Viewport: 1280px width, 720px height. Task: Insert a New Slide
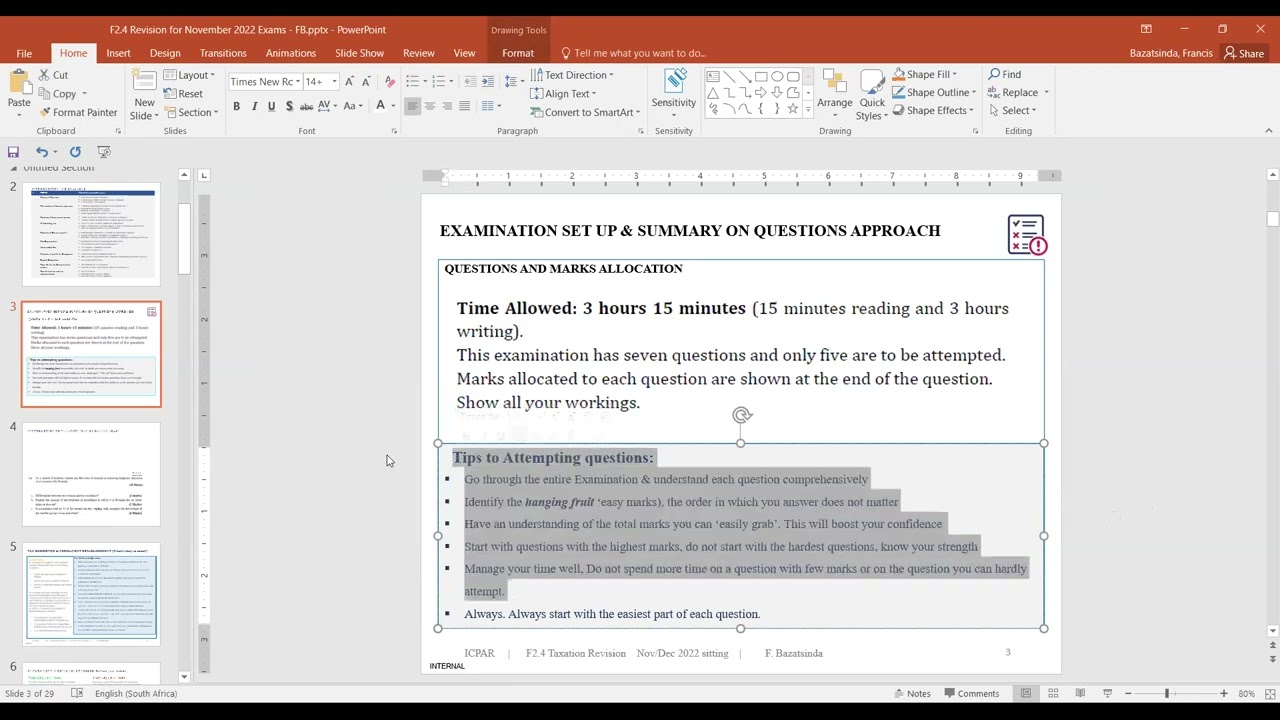(x=144, y=96)
